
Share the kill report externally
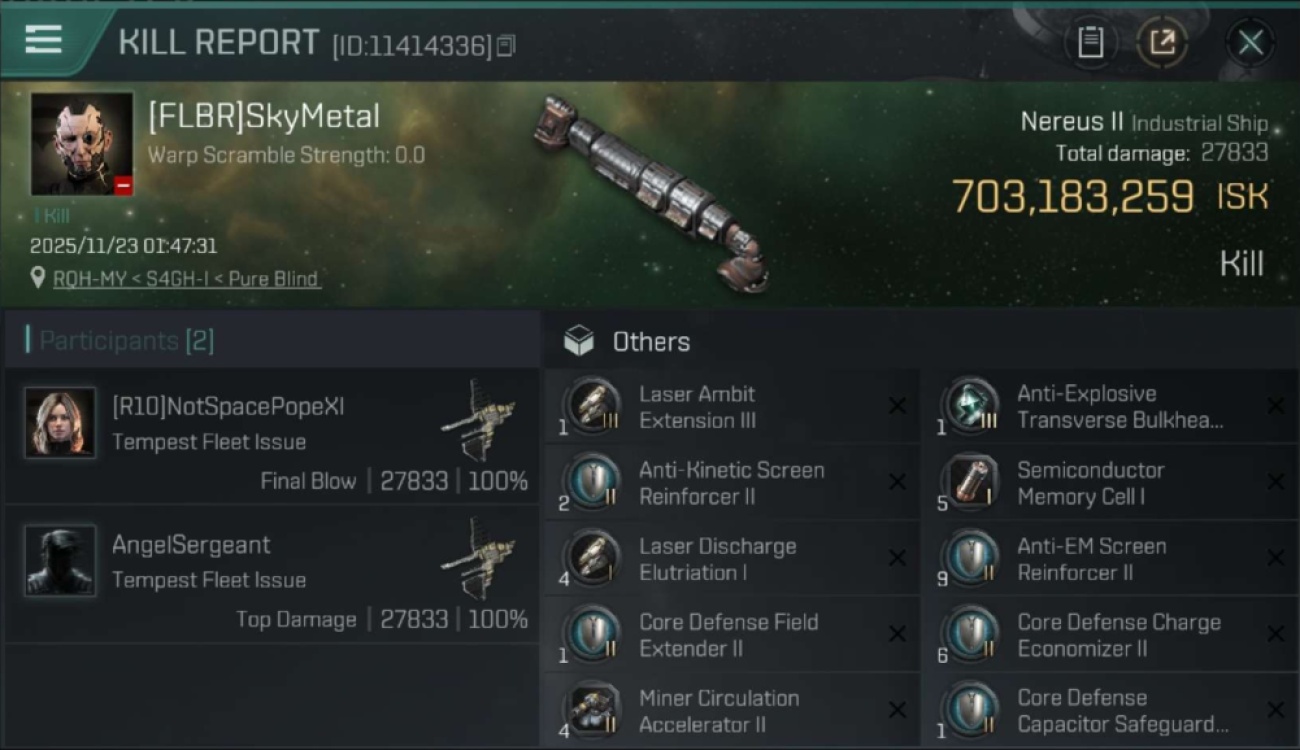(1162, 43)
